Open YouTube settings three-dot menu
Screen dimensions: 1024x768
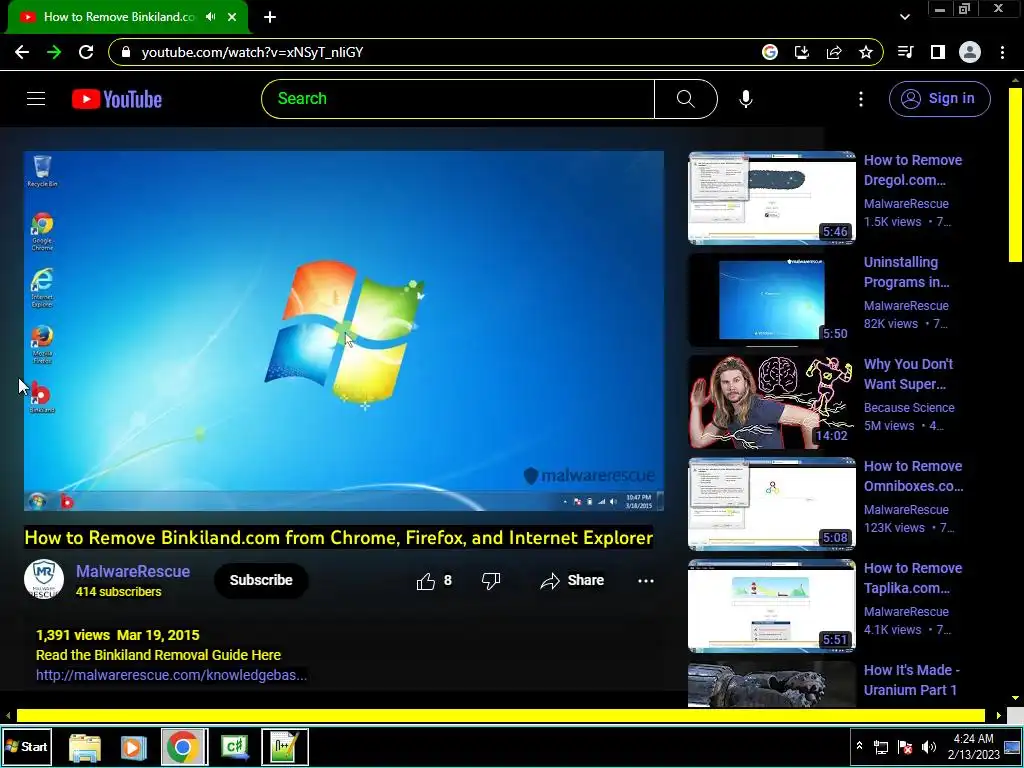tap(861, 99)
